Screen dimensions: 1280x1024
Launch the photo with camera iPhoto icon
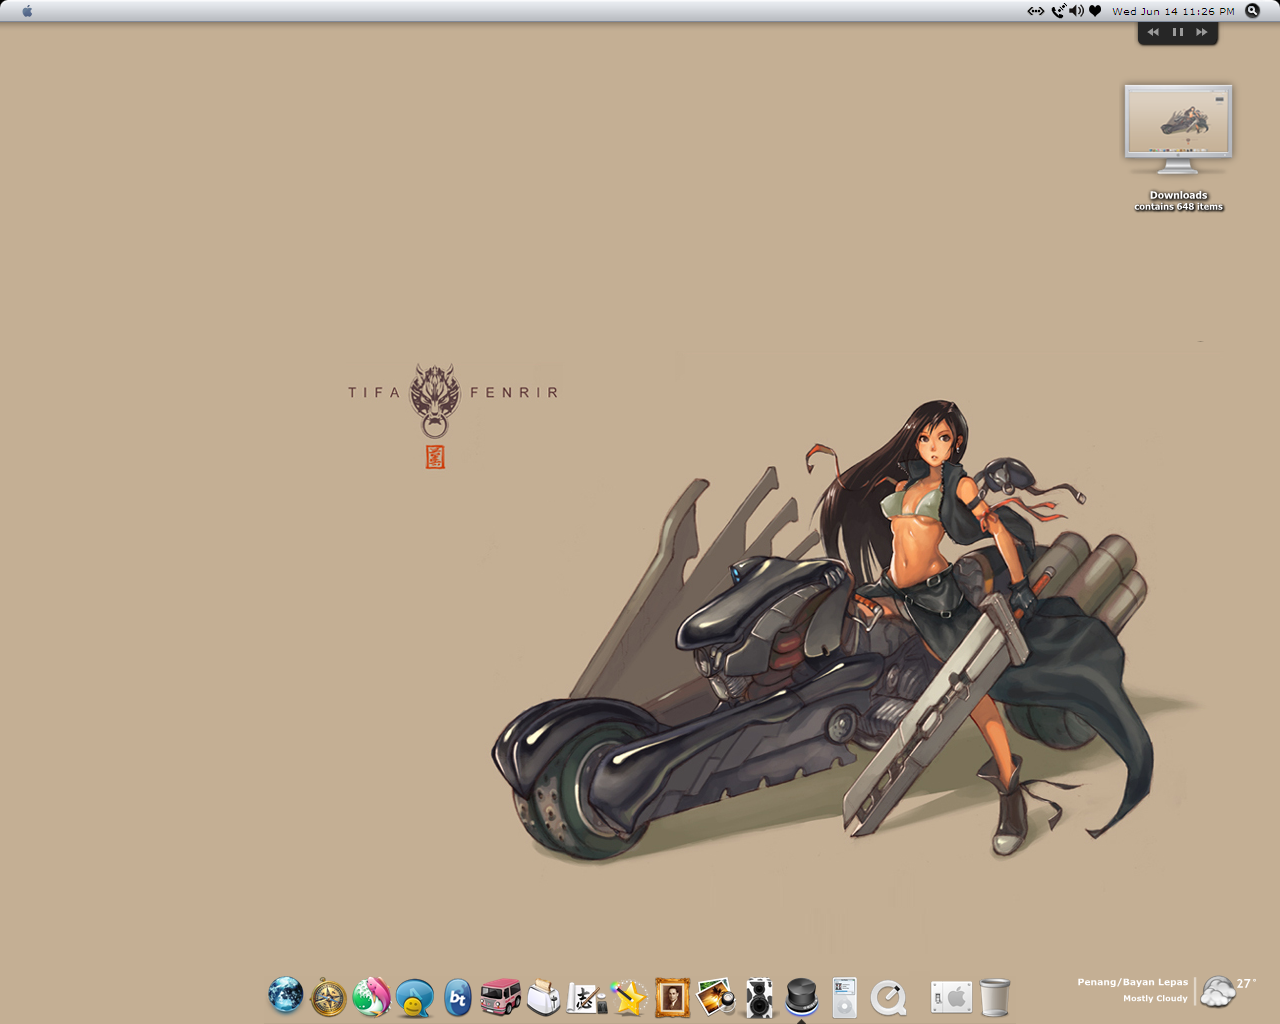coord(715,997)
